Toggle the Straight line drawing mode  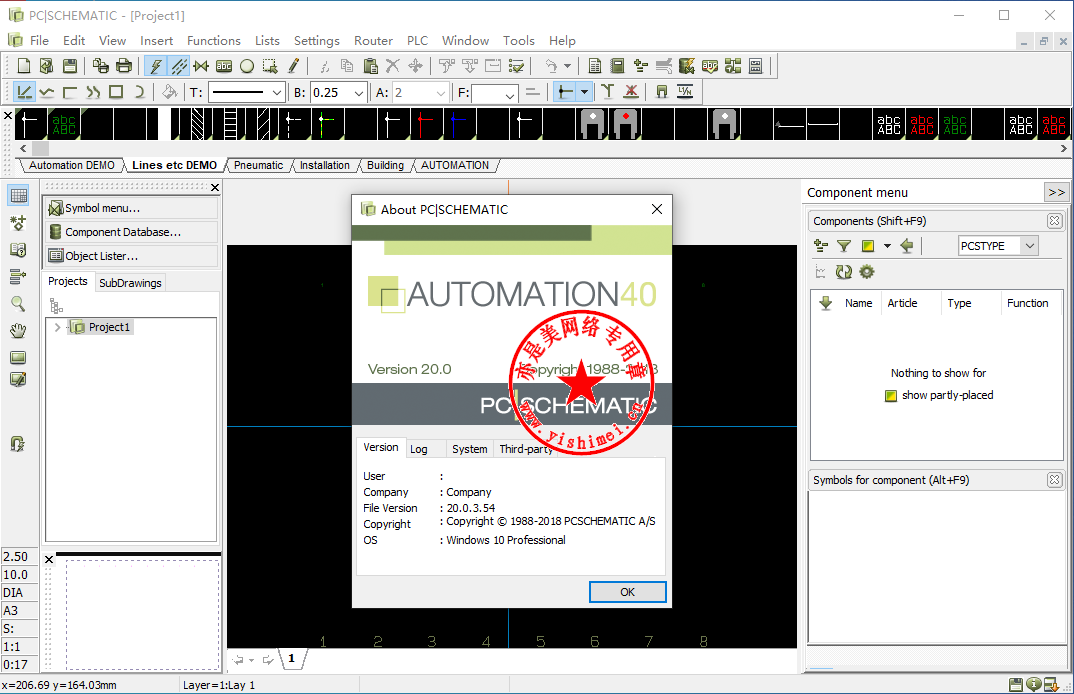[x=24, y=92]
